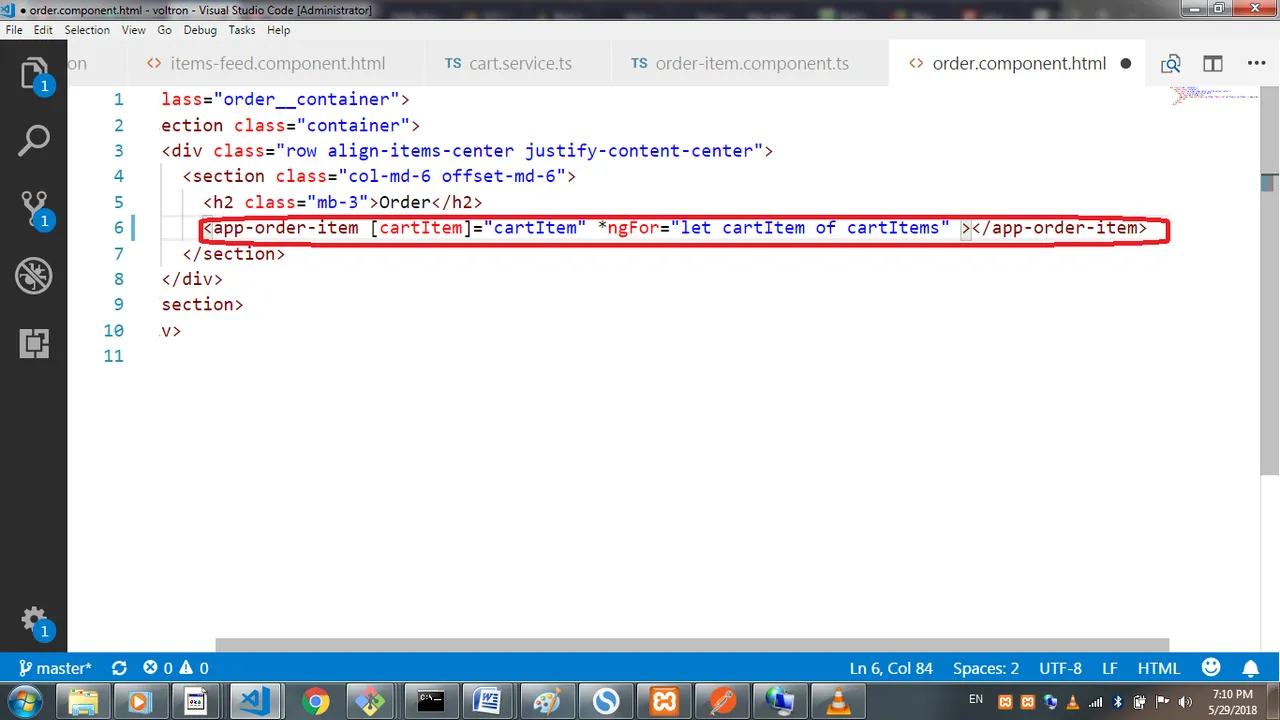
Task: Switch to order-item.component.ts tab
Action: pyautogui.click(x=750, y=63)
